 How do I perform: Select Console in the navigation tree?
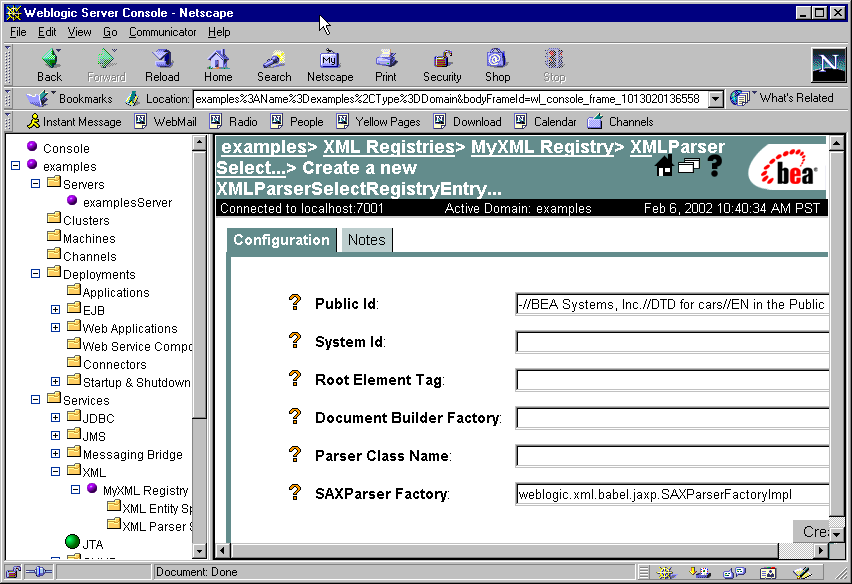click(66, 148)
